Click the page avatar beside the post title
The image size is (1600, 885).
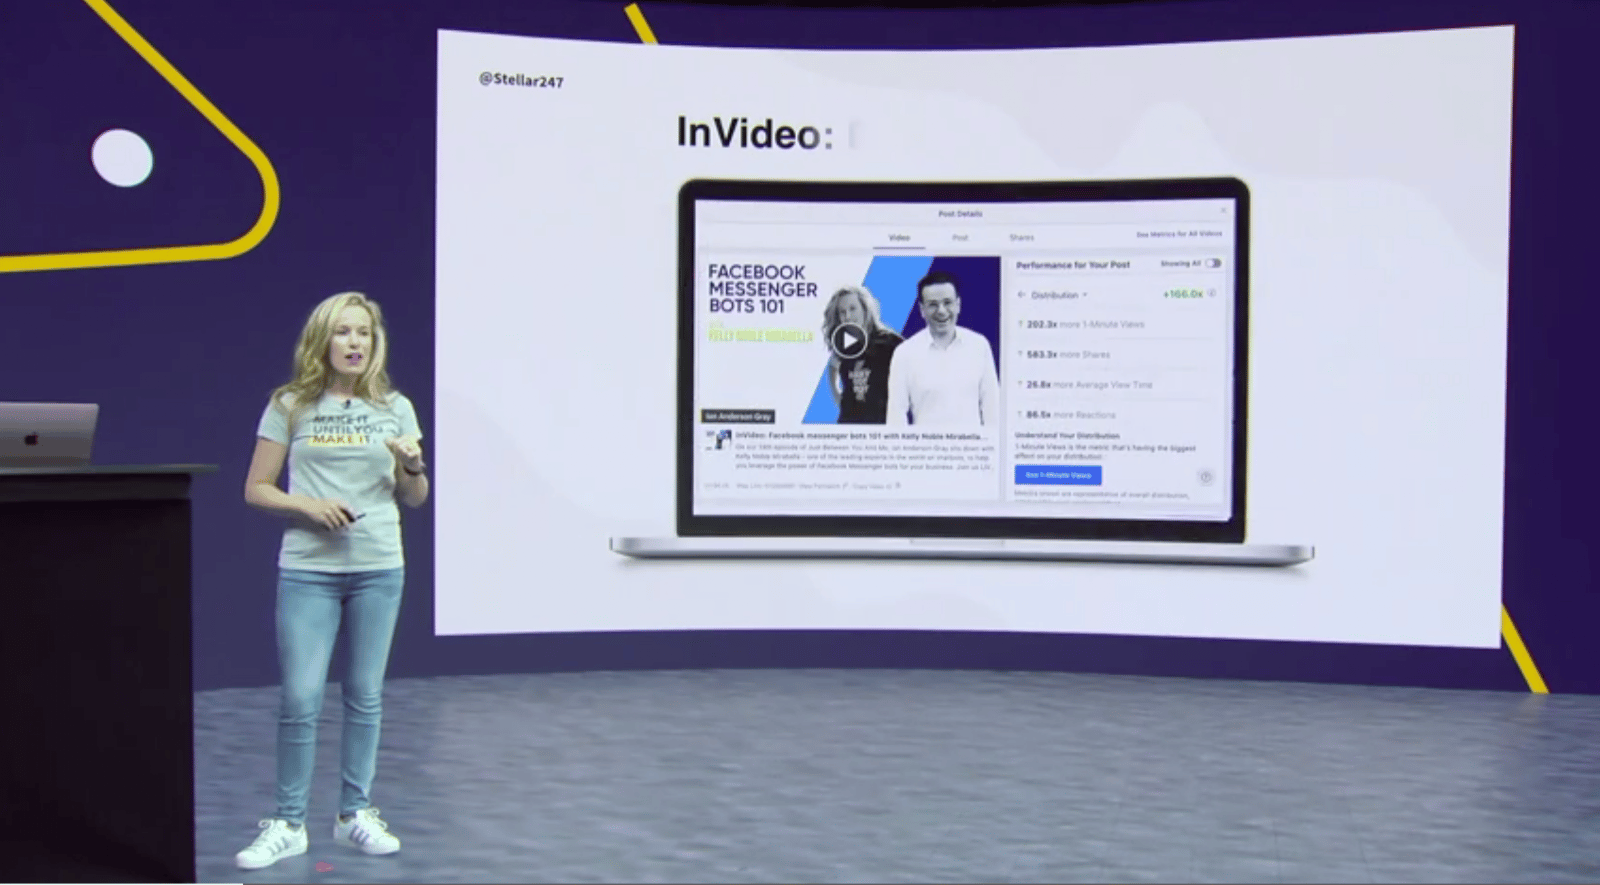pyautogui.click(x=719, y=439)
